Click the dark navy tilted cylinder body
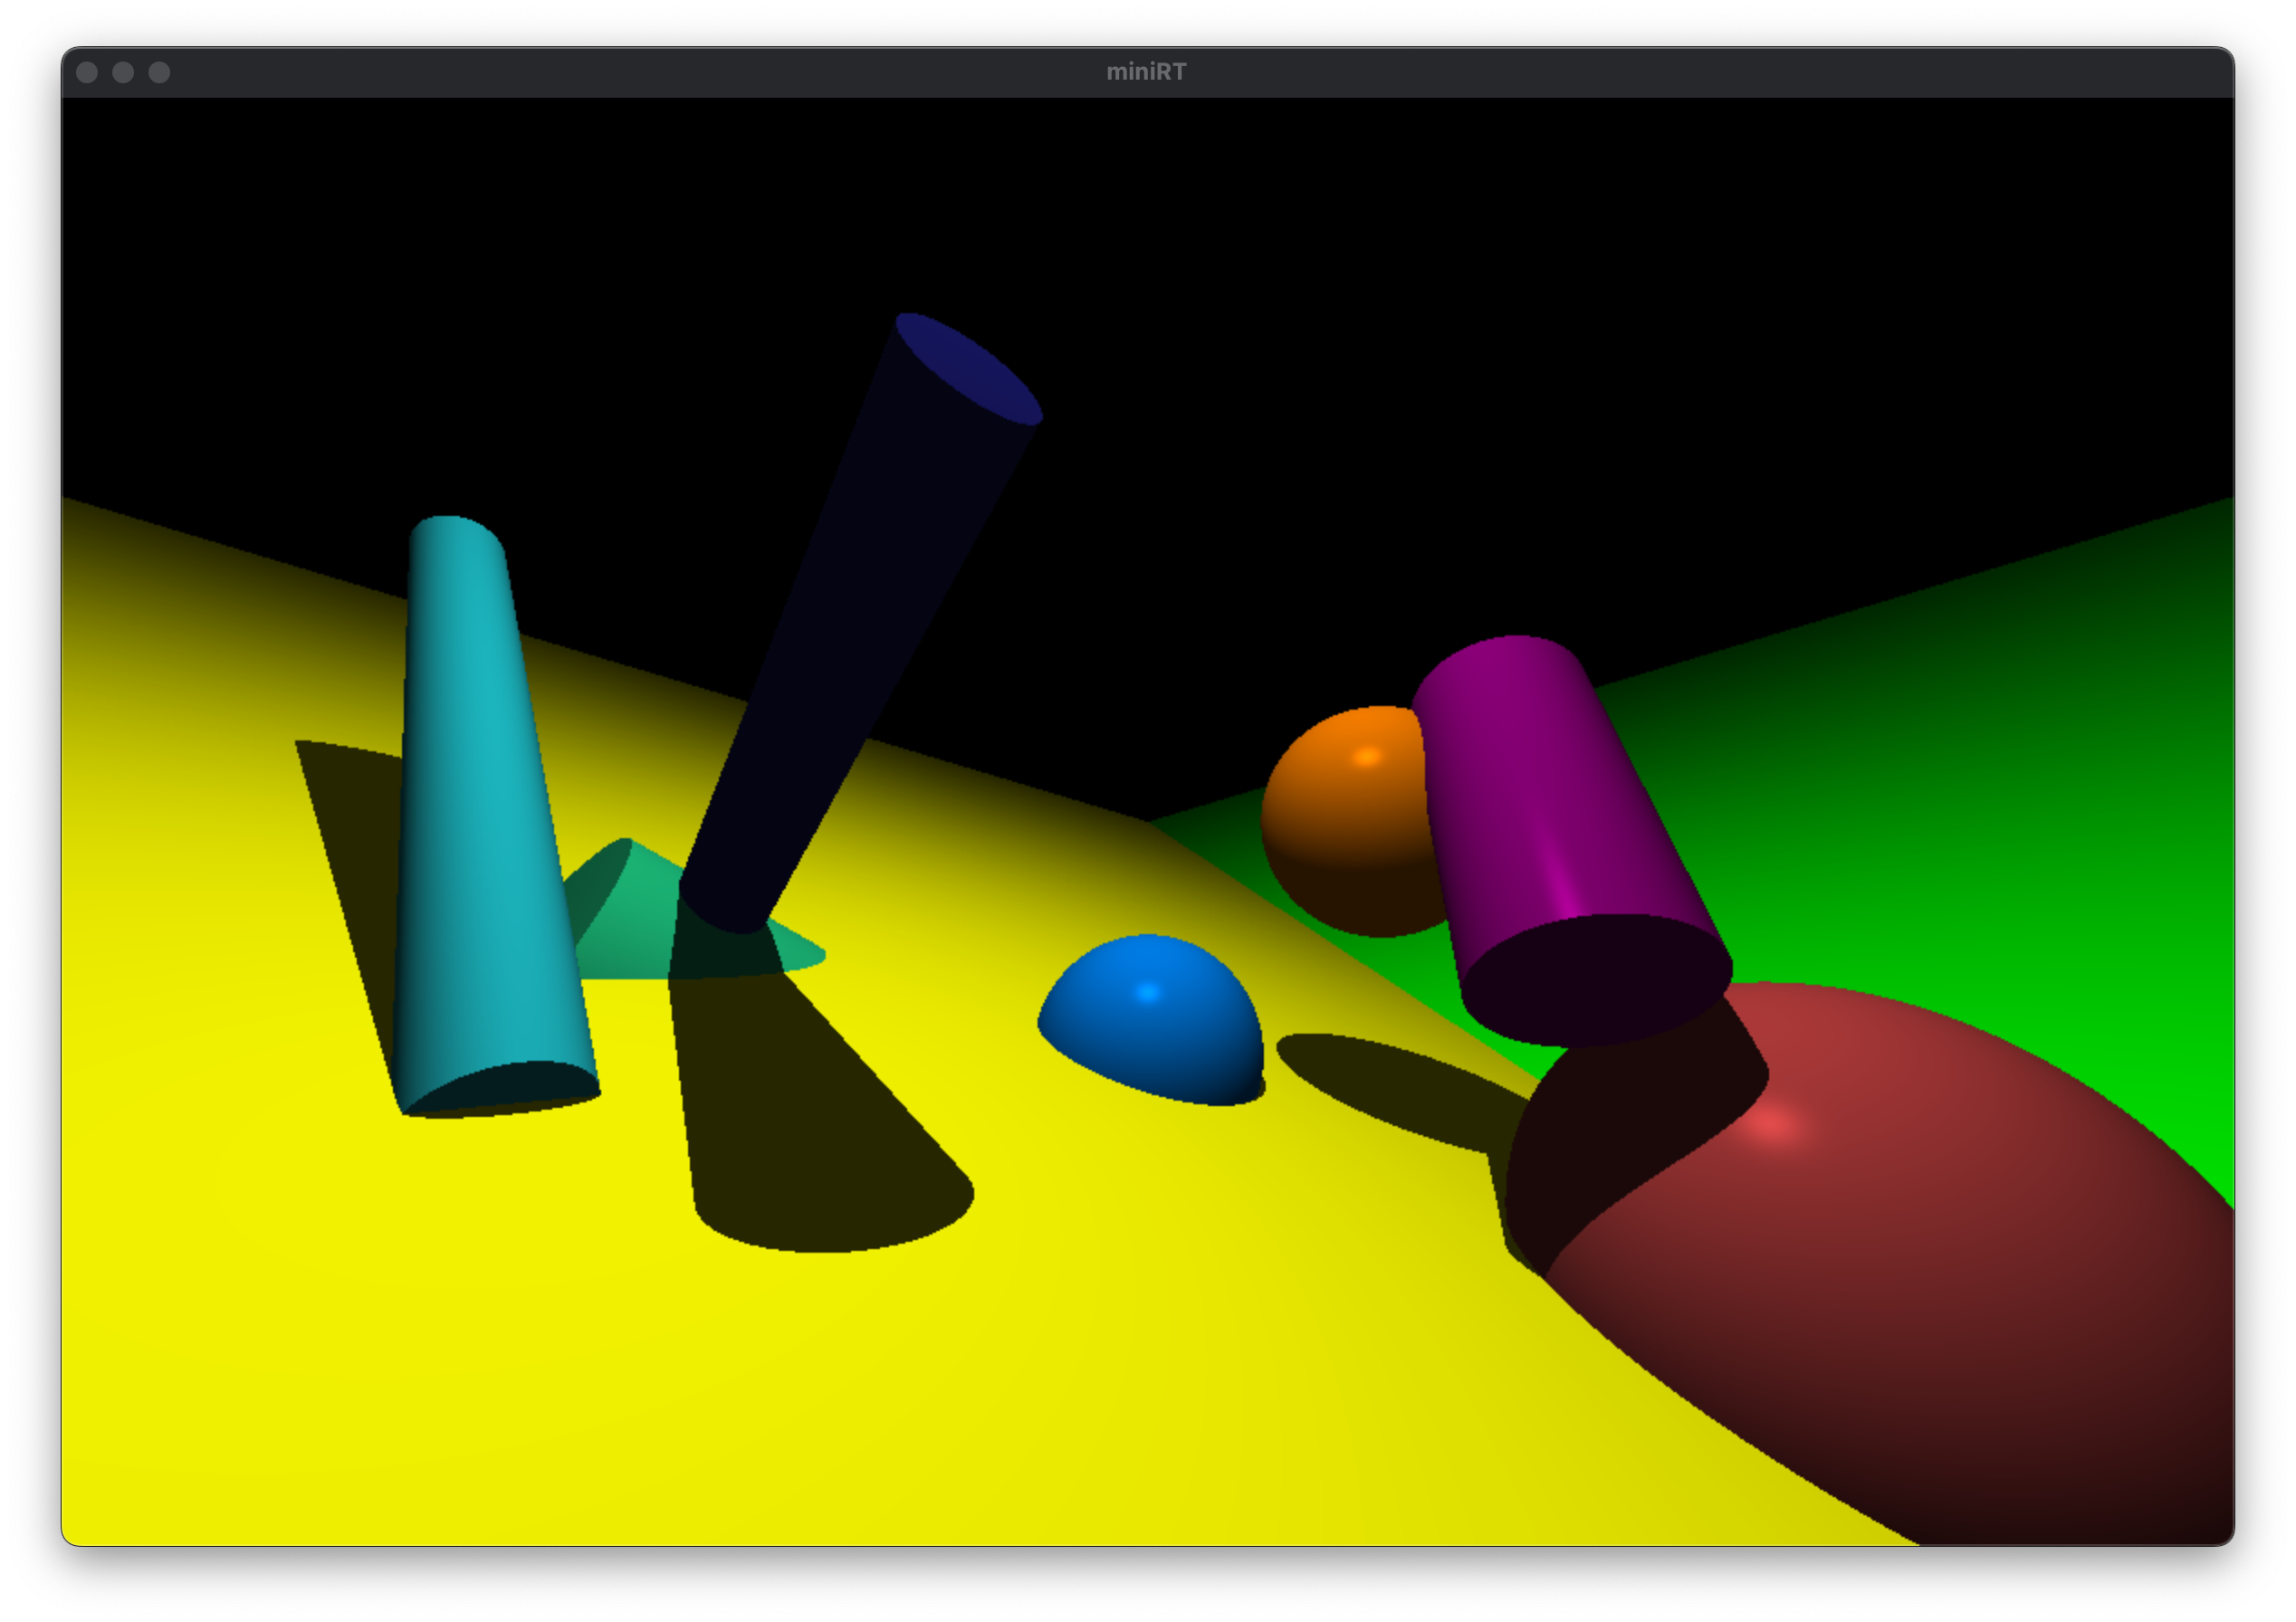The image size is (2296, 1622). coord(850,640)
